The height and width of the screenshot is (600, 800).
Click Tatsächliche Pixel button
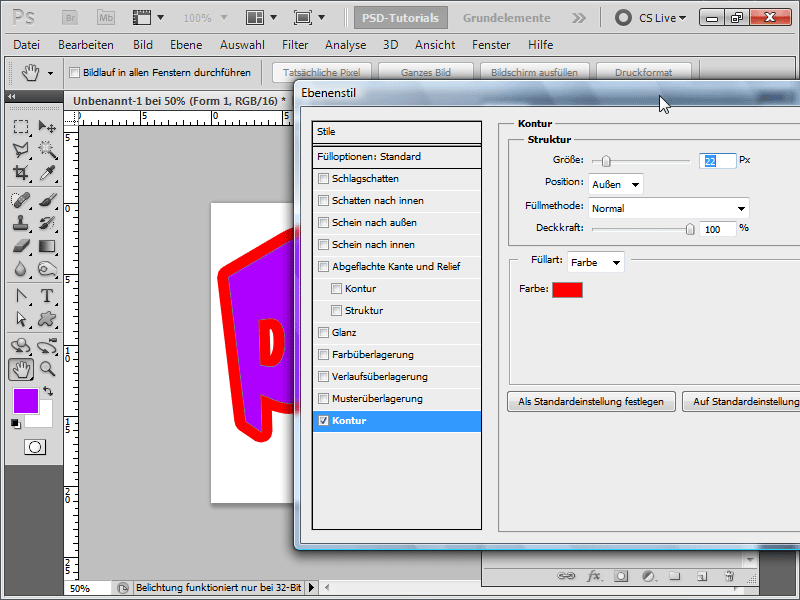pos(321,72)
